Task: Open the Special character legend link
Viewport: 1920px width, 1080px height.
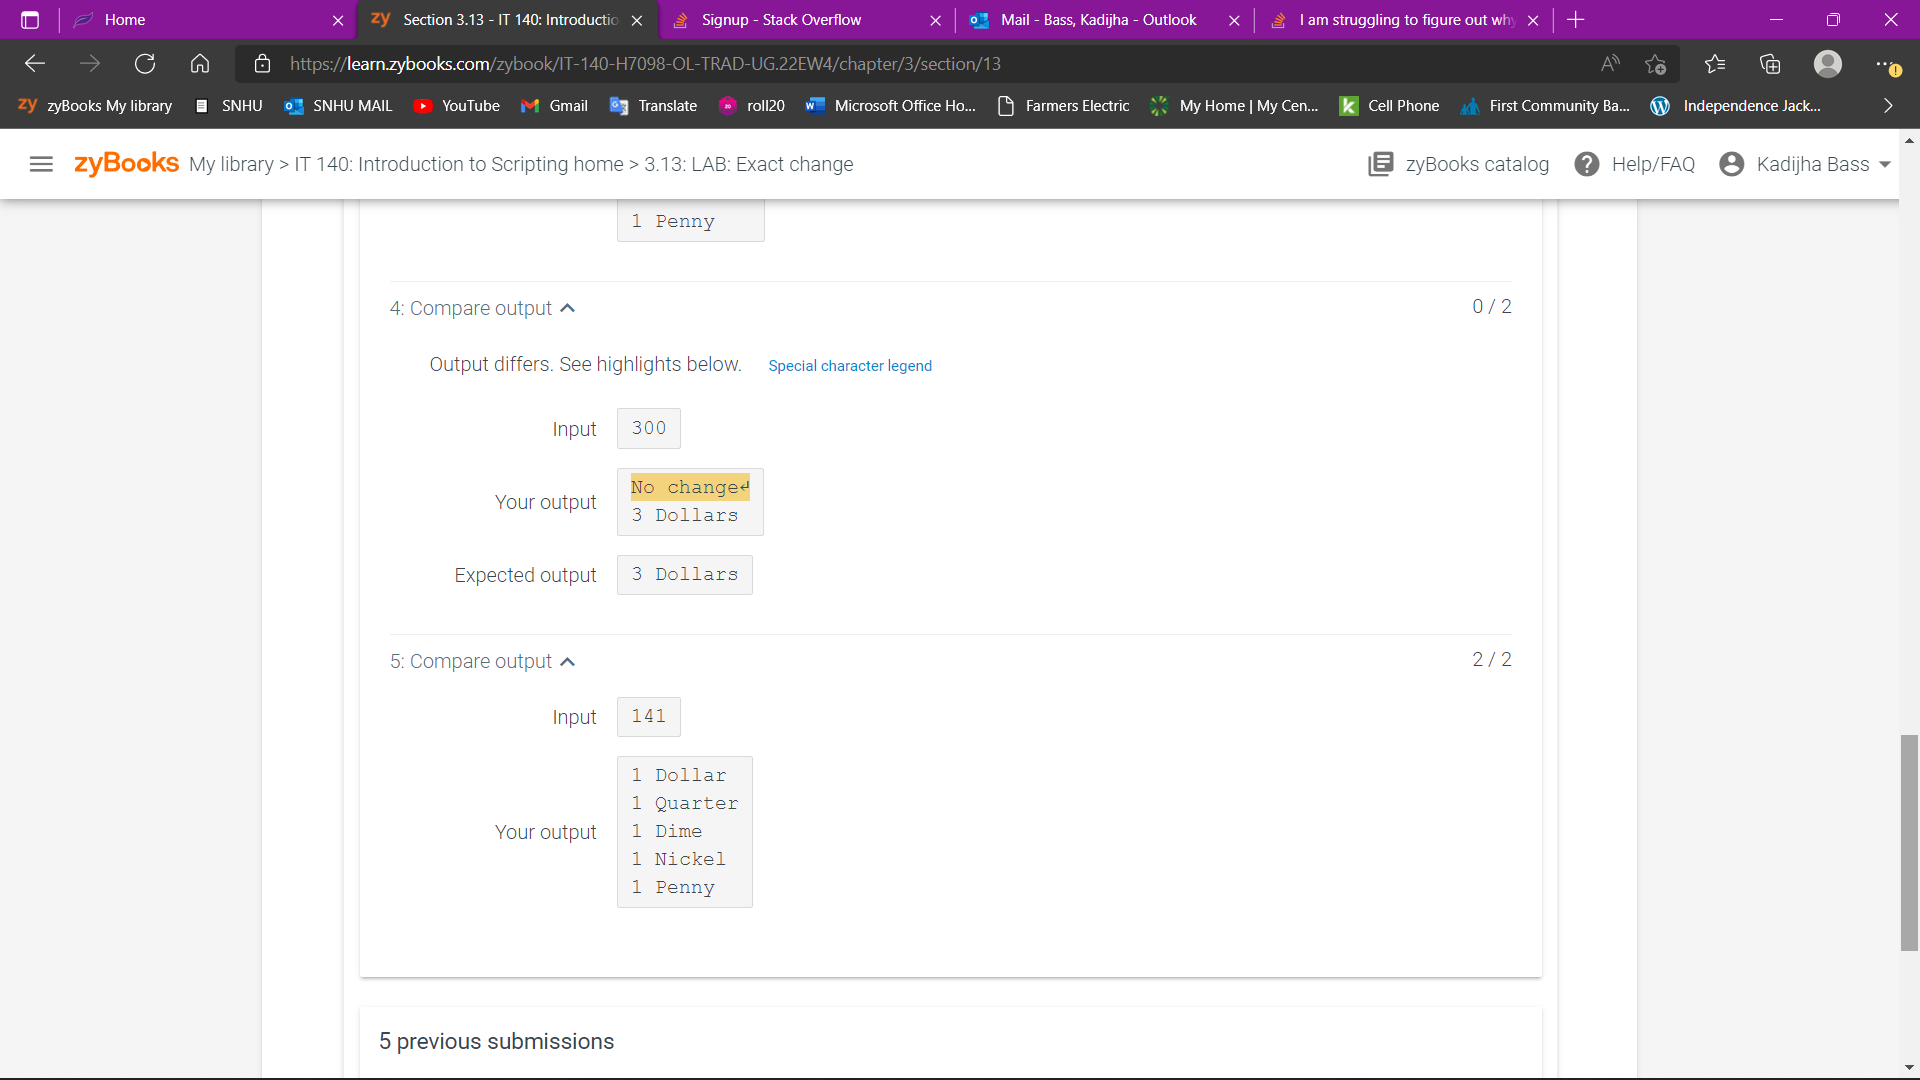Action: coord(851,365)
